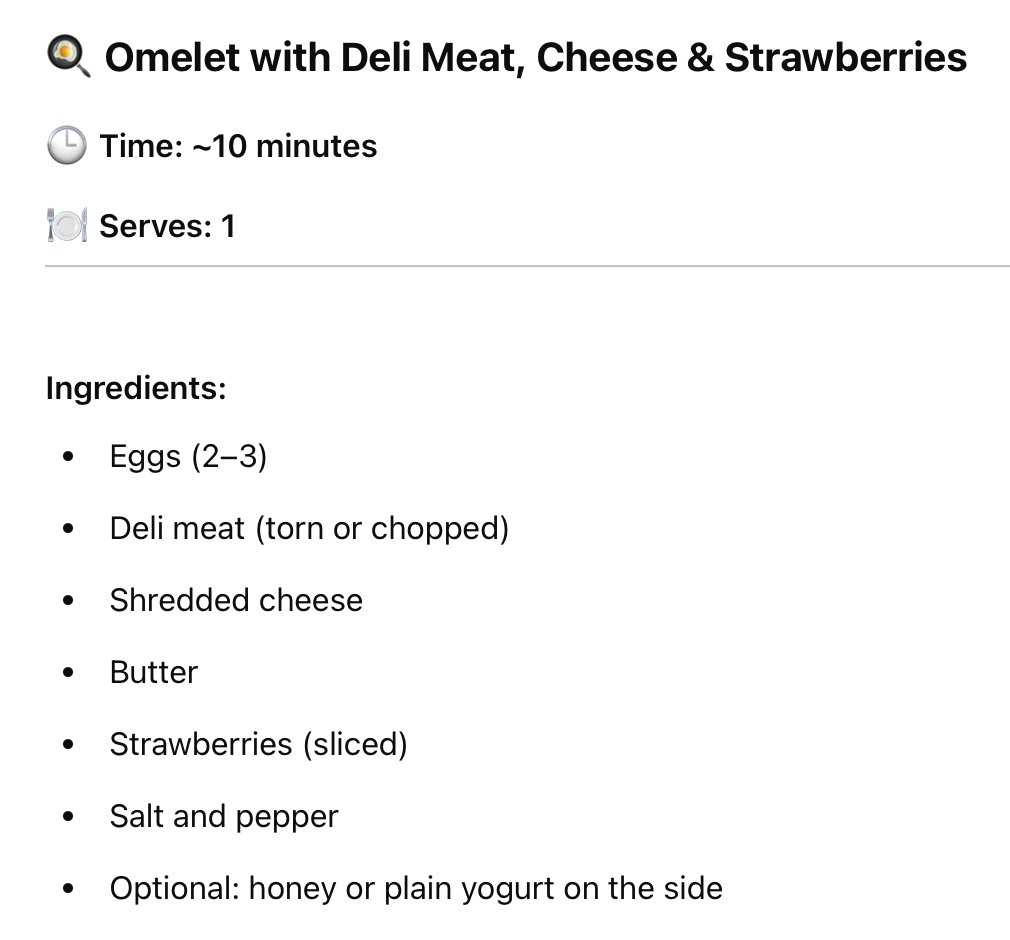
Task: Click the bullet before Eggs (2–3)
Action: (x=68, y=457)
